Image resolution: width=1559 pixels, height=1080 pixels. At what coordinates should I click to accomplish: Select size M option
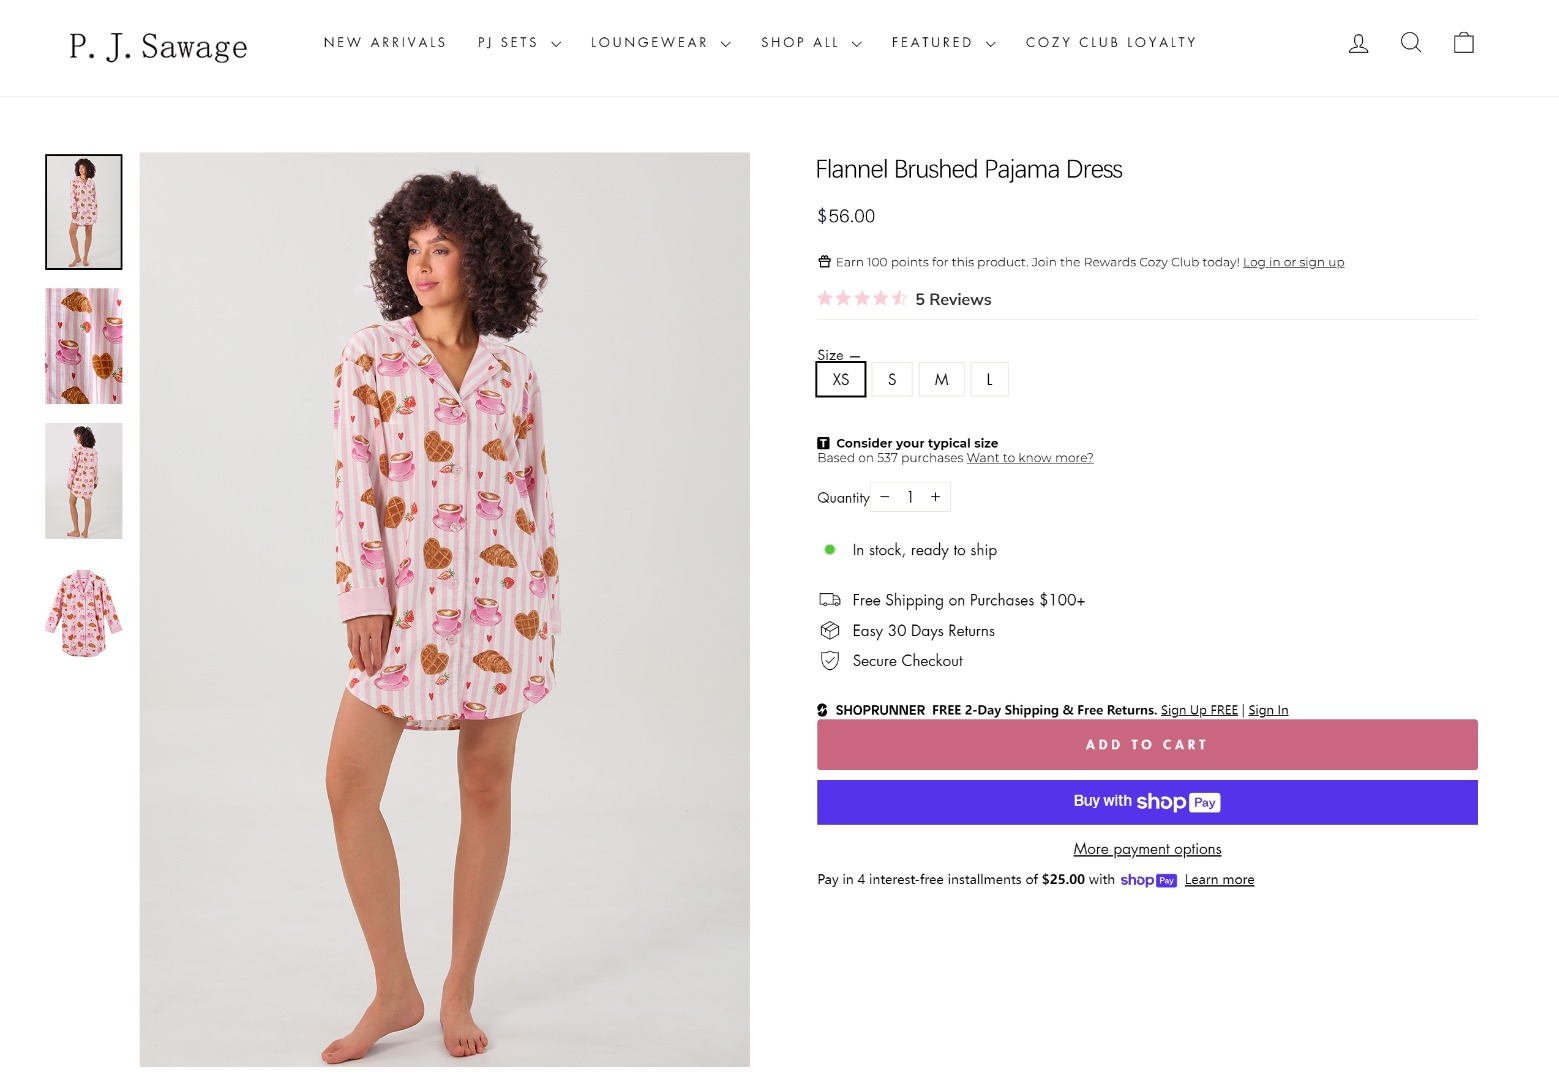[941, 380]
